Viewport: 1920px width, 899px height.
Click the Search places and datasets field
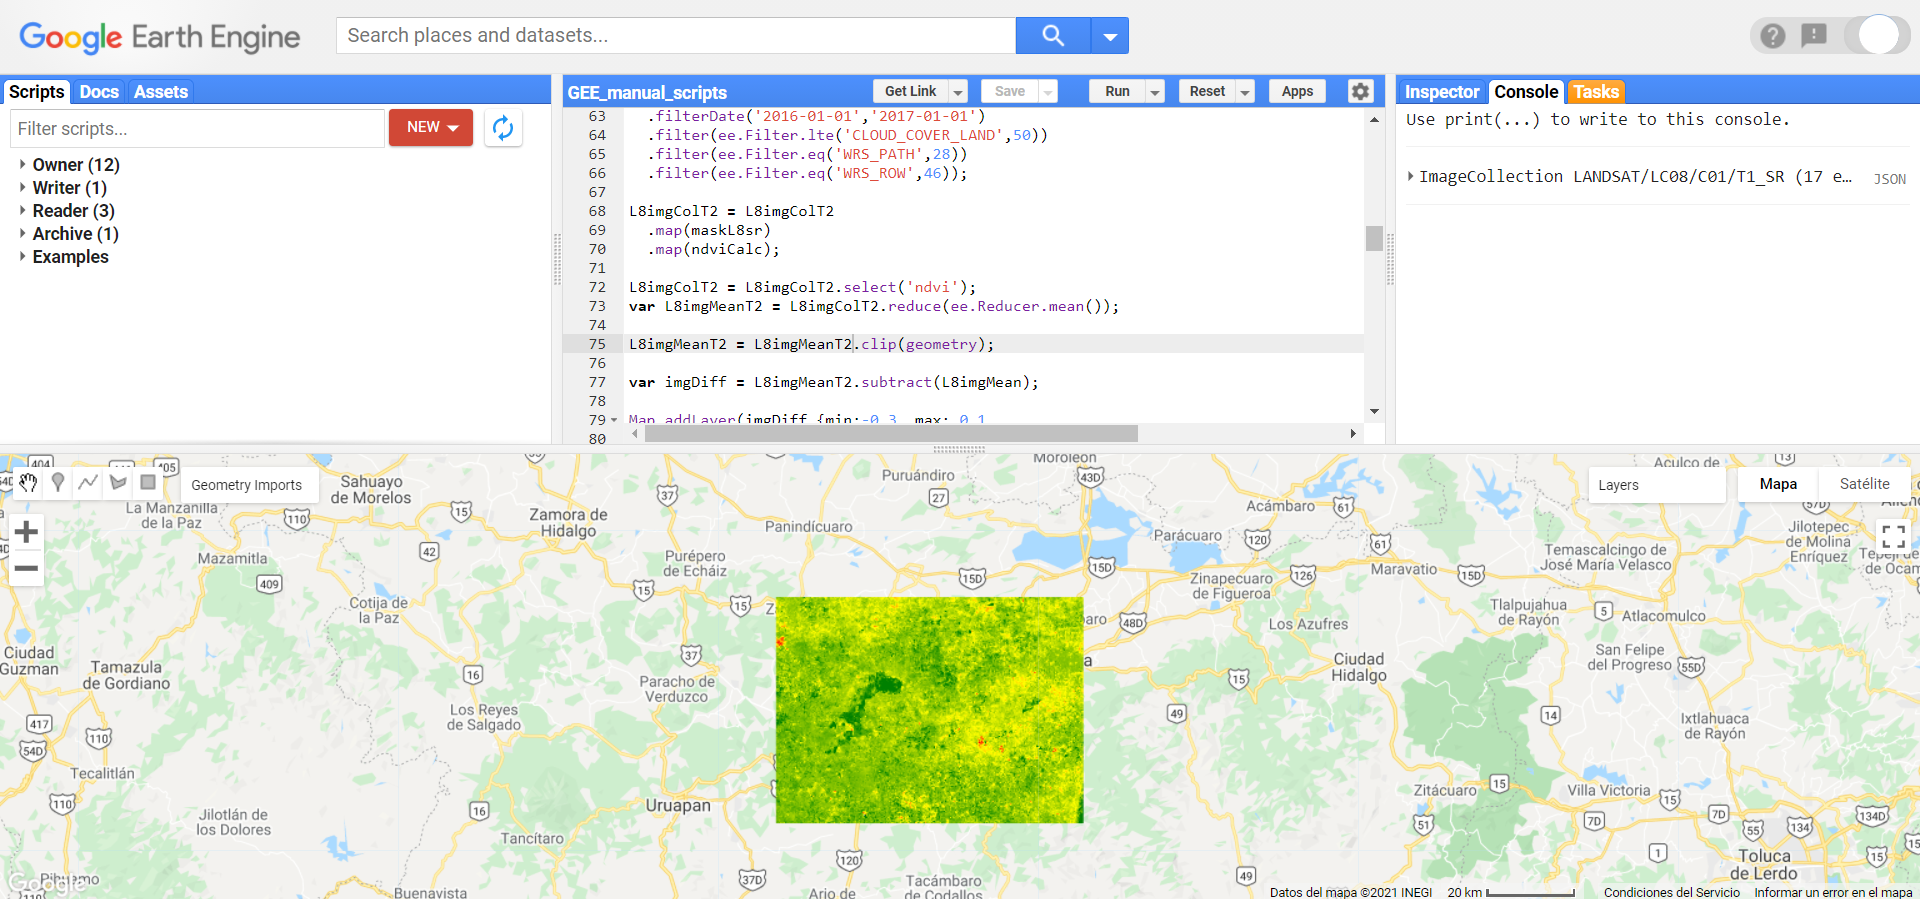[676, 36]
